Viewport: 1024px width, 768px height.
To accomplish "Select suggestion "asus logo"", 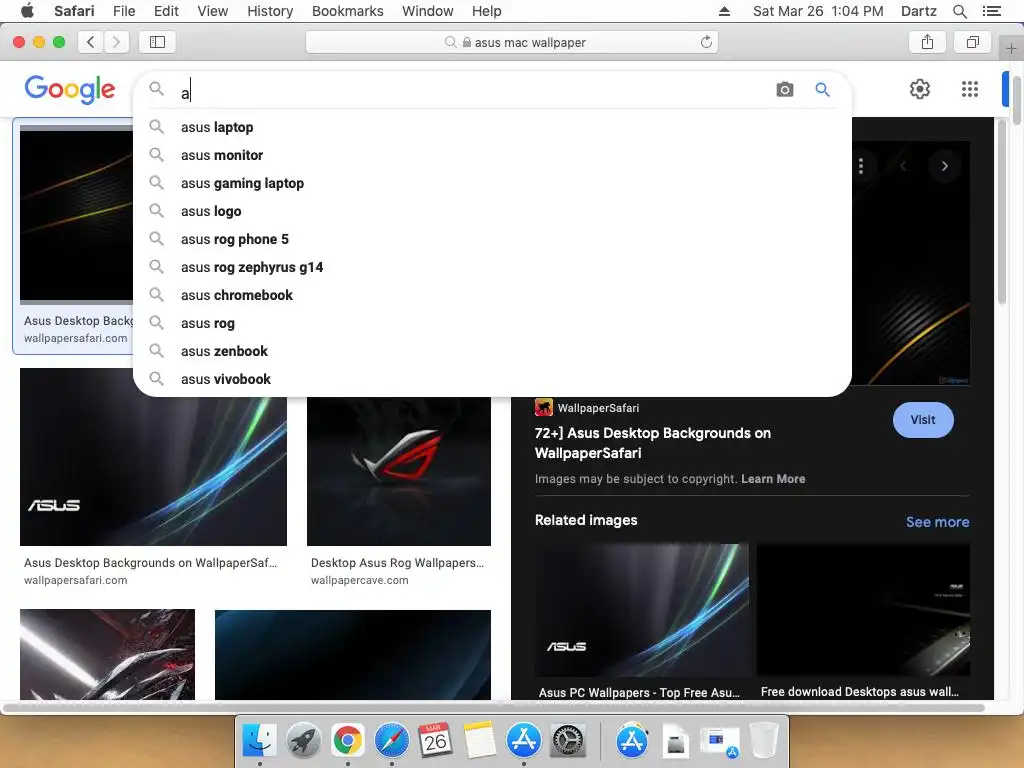I will coord(492,212).
